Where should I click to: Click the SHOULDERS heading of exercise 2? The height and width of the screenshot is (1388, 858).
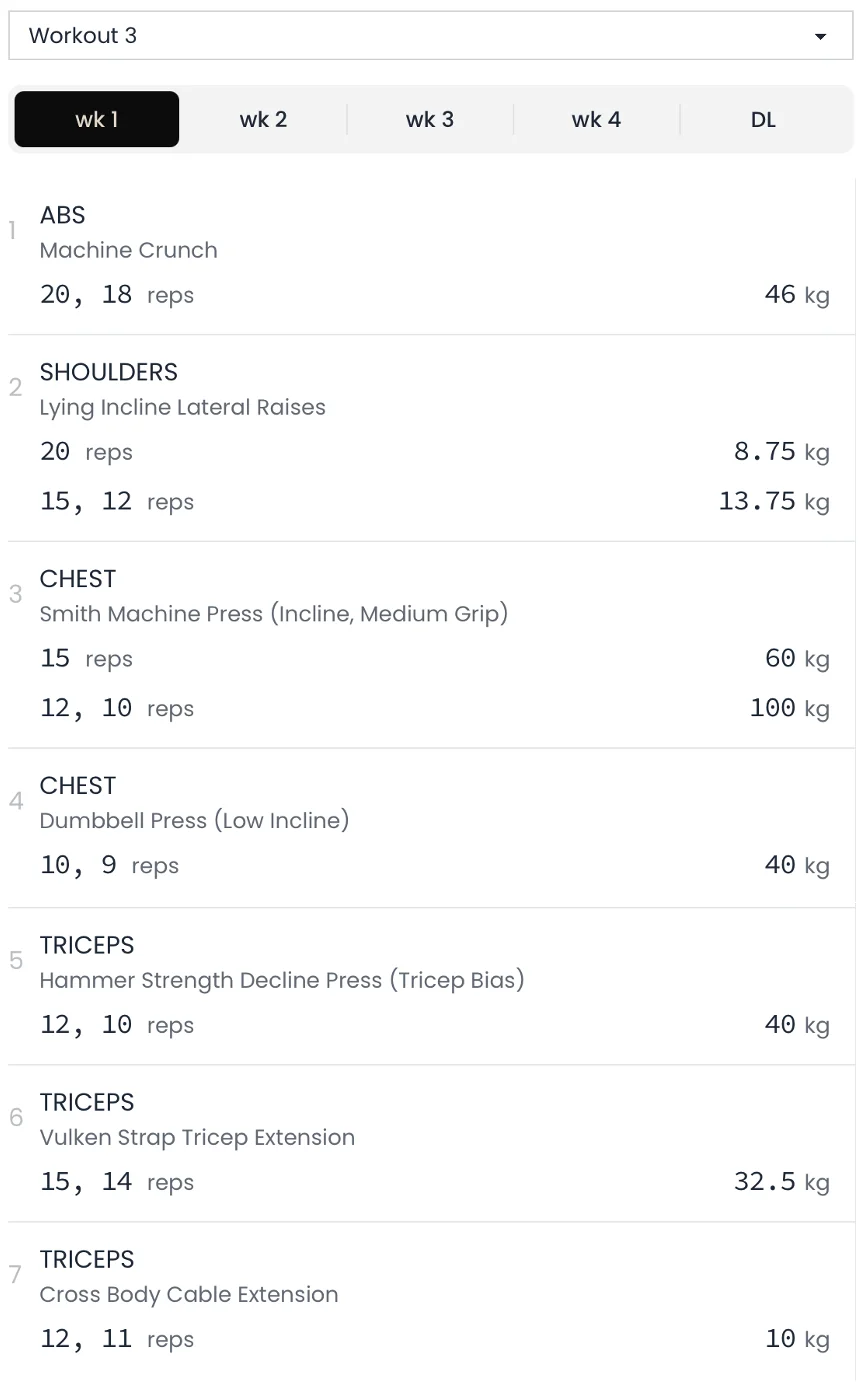tap(109, 372)
